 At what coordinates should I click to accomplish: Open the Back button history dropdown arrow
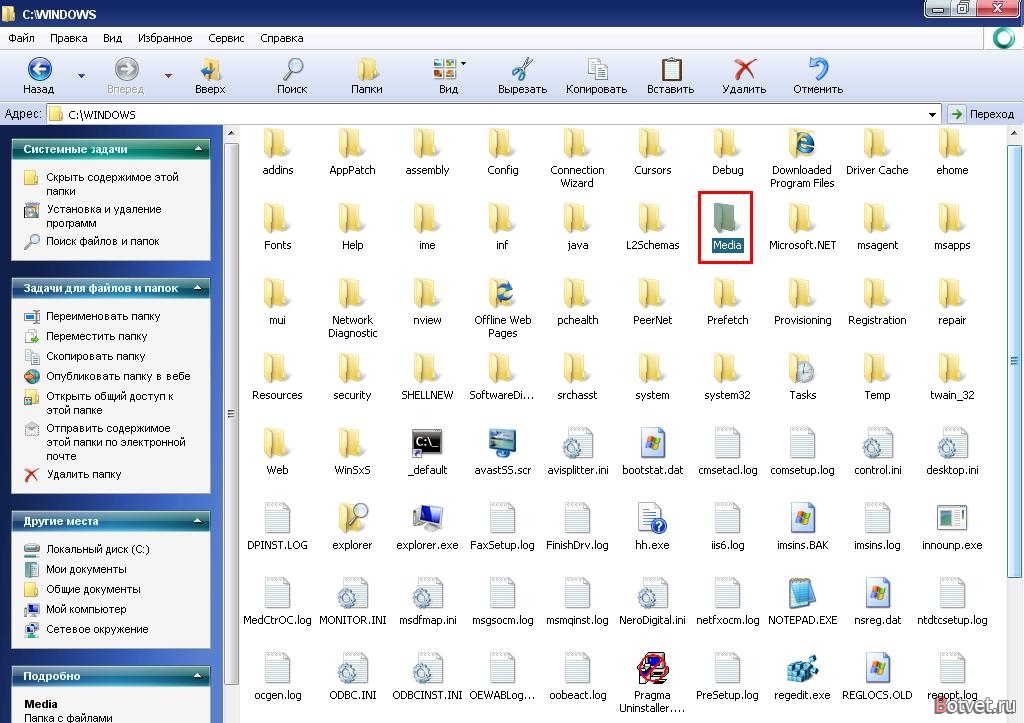pyautogui.click(x=82, y=76)
